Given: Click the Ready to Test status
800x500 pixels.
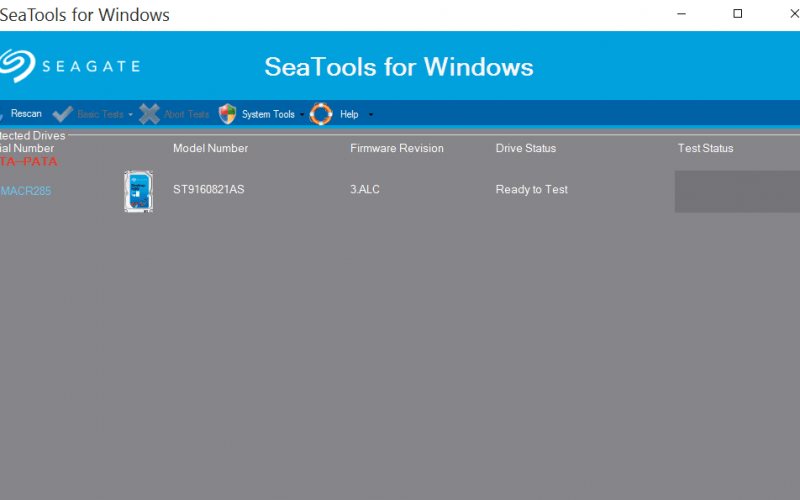Looking at the screenshot, I should click(x=532, y=189).
